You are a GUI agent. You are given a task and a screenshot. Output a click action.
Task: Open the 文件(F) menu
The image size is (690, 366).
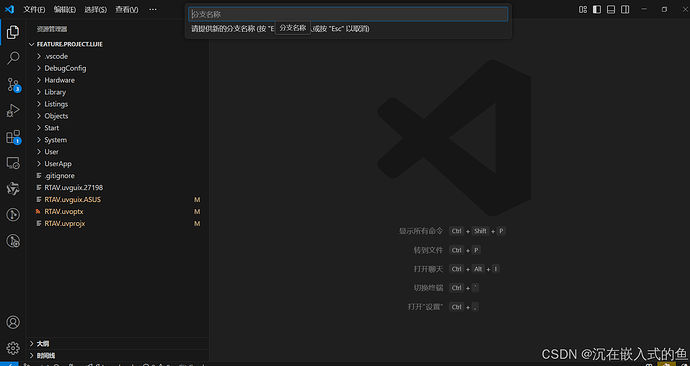point(34,9)
